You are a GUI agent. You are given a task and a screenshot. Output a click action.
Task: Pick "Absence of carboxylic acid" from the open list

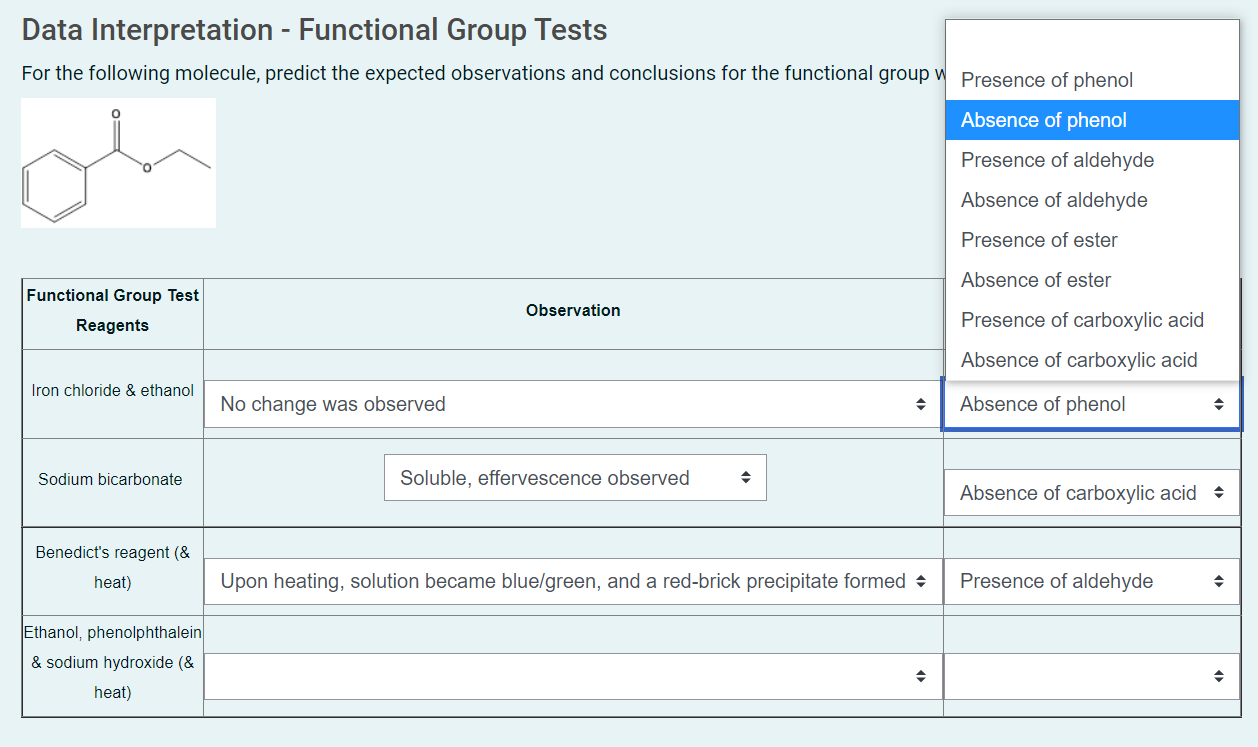1078,360
